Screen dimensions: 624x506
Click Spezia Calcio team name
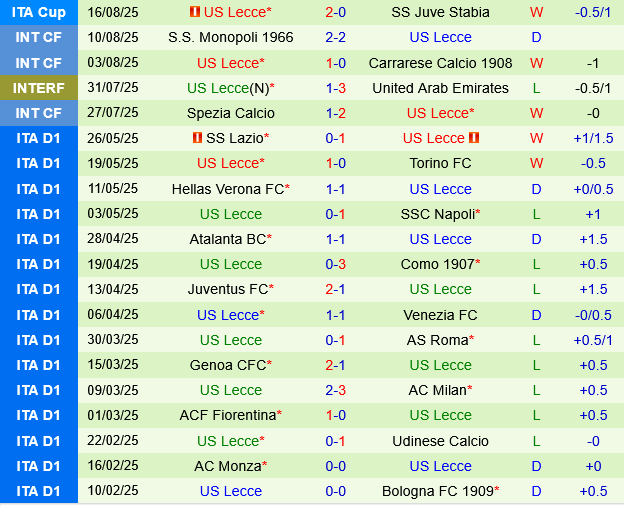click(230, 113)
